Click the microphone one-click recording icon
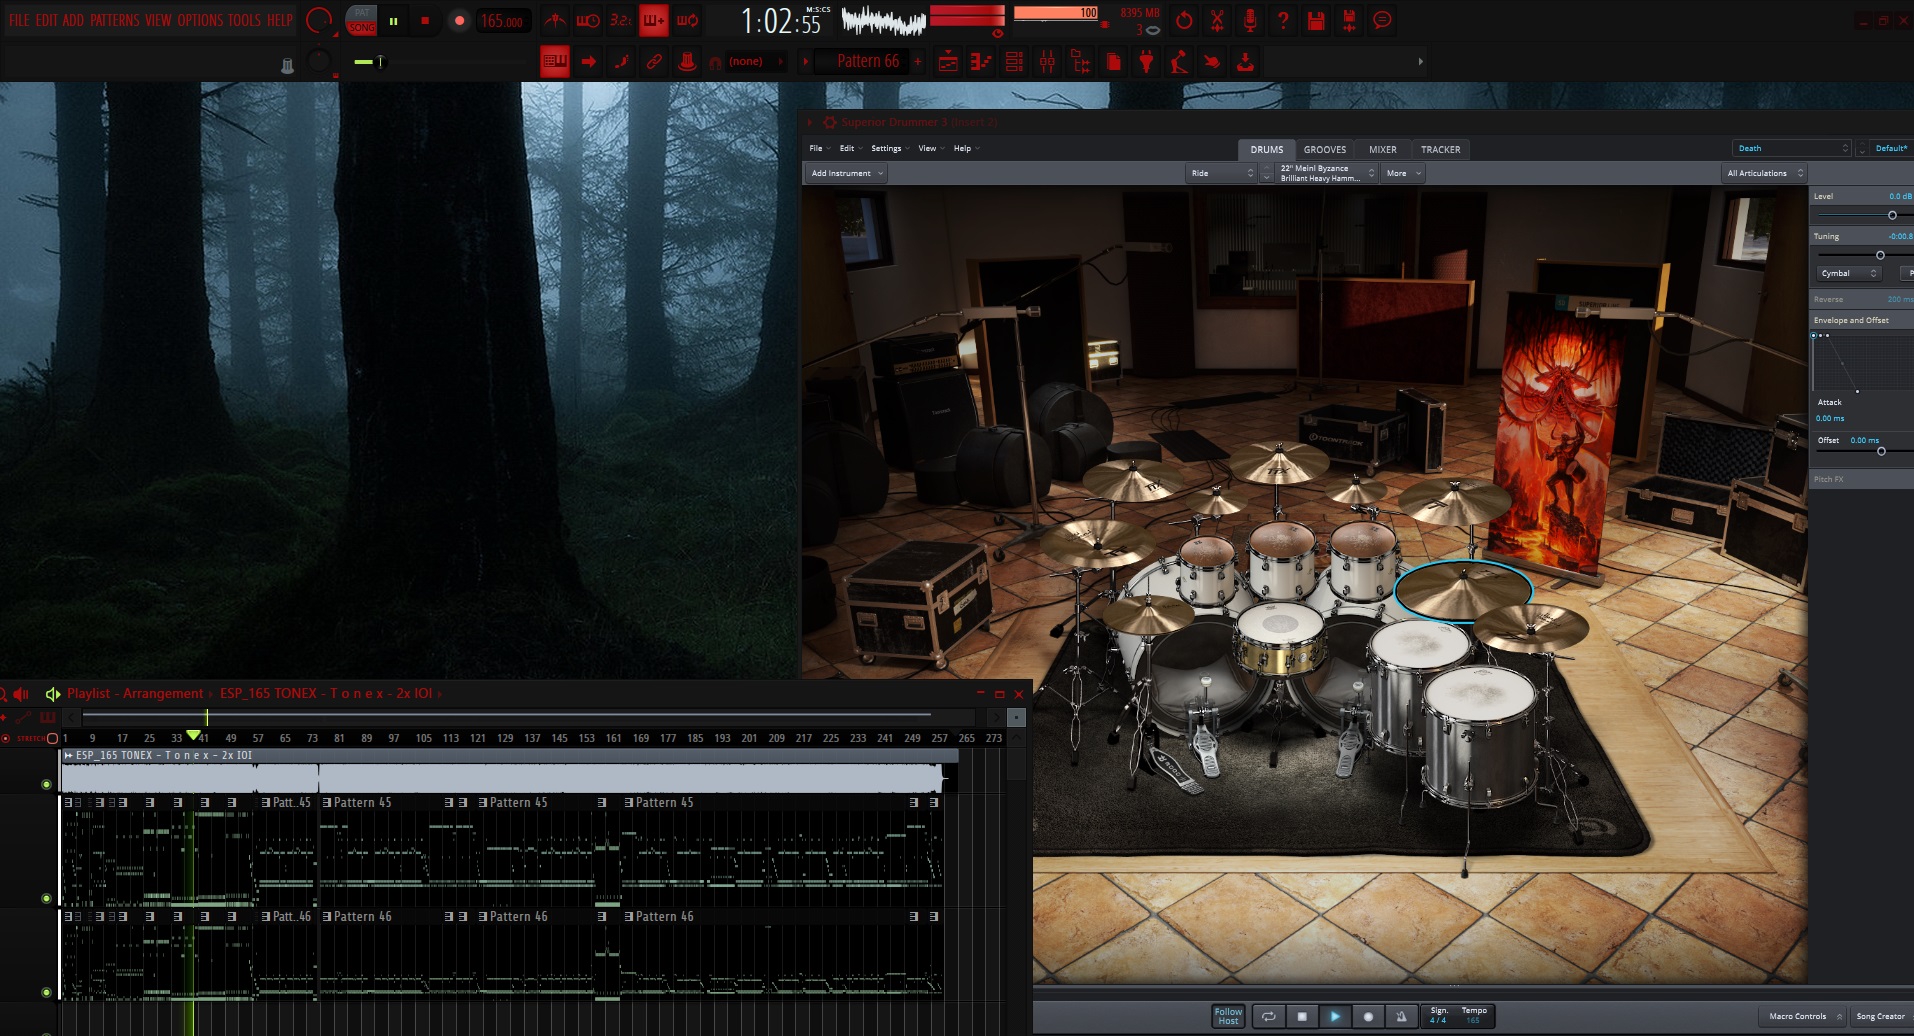1914x1036 pixels. [1250, 20]
